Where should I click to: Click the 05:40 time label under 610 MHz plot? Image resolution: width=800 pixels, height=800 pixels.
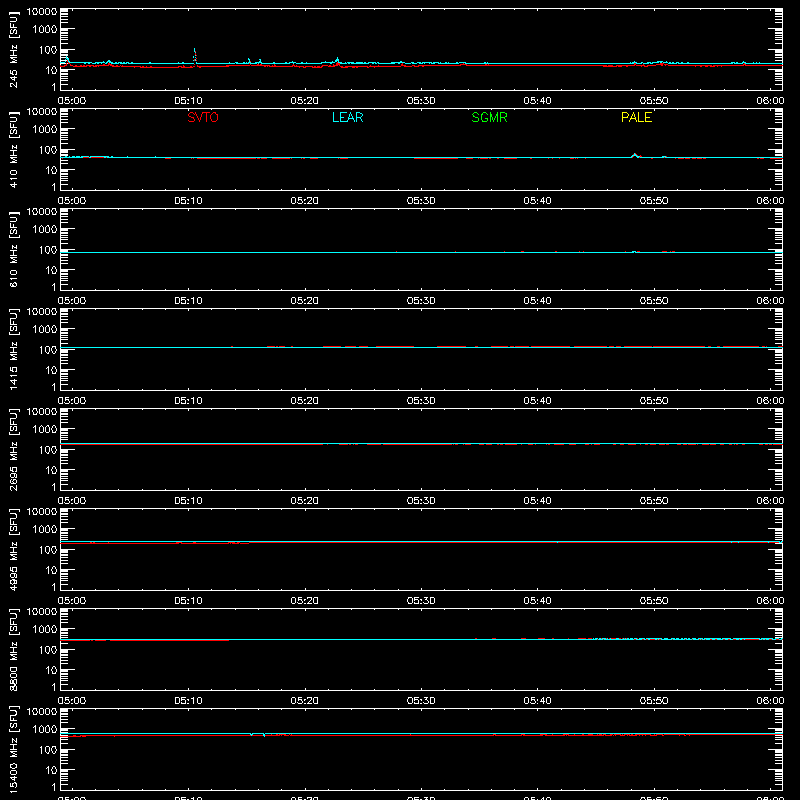click(x=537, y=301)
